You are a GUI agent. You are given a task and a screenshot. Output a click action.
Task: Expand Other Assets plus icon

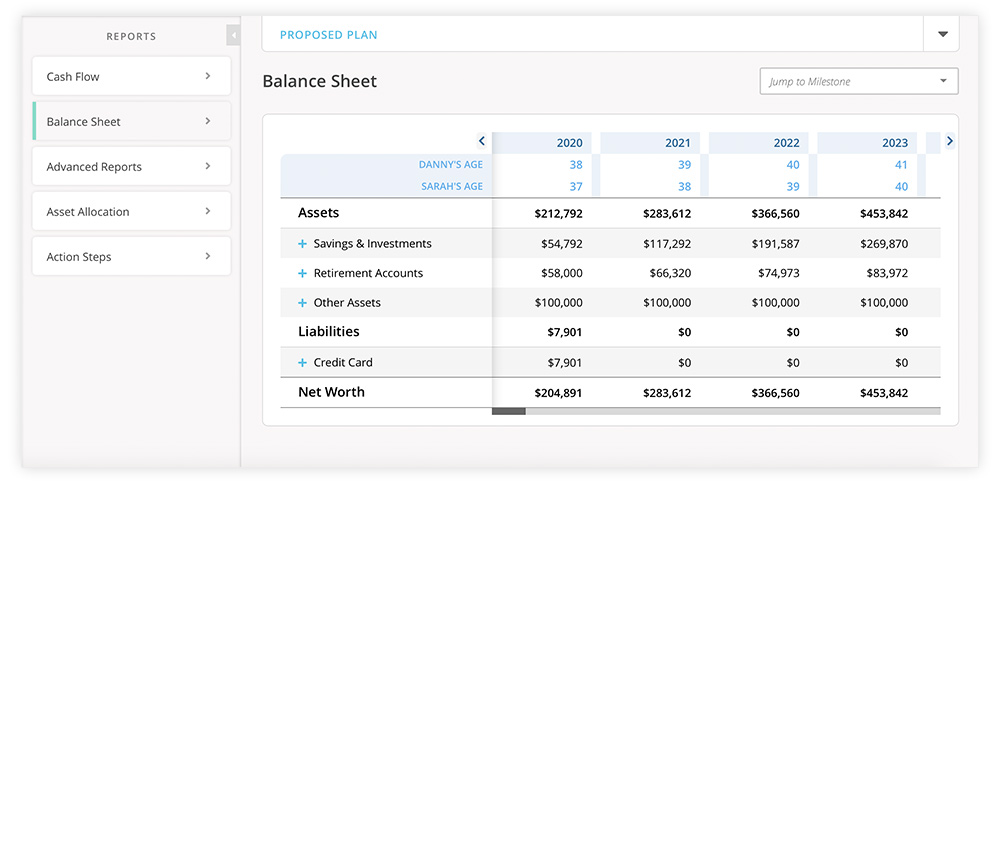click(x=302, y=303)
